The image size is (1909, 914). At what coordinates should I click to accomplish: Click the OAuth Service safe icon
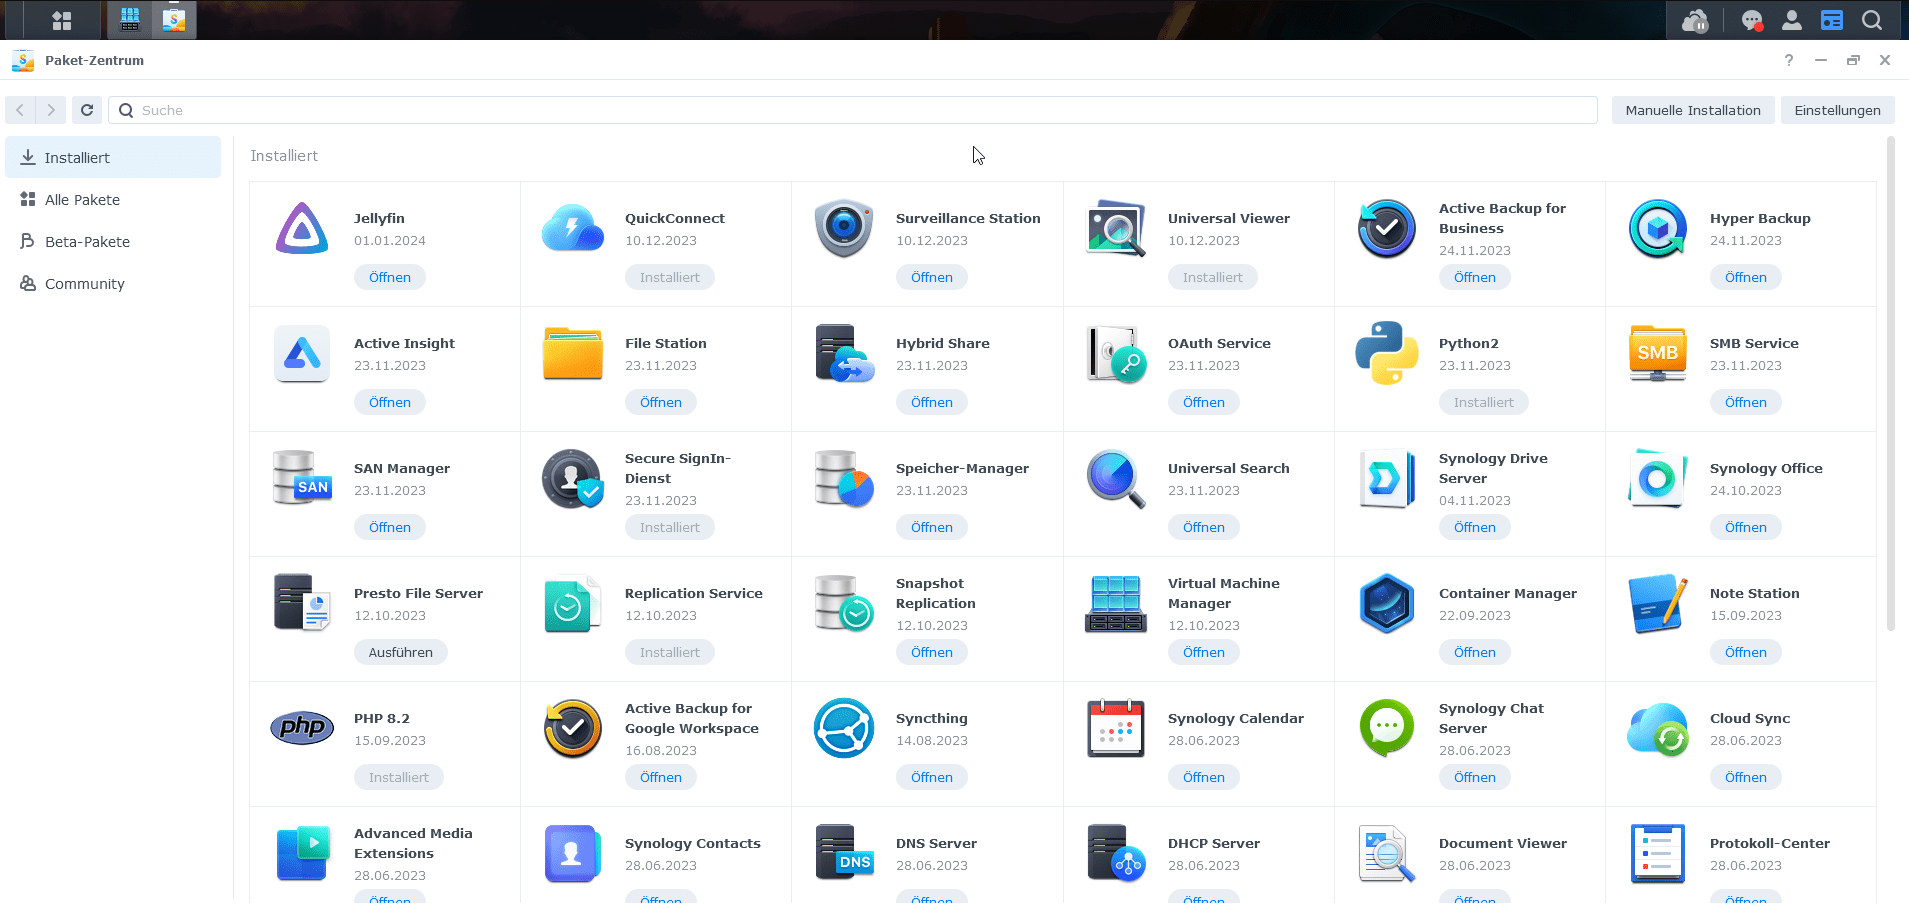(x=1116, y=353)
